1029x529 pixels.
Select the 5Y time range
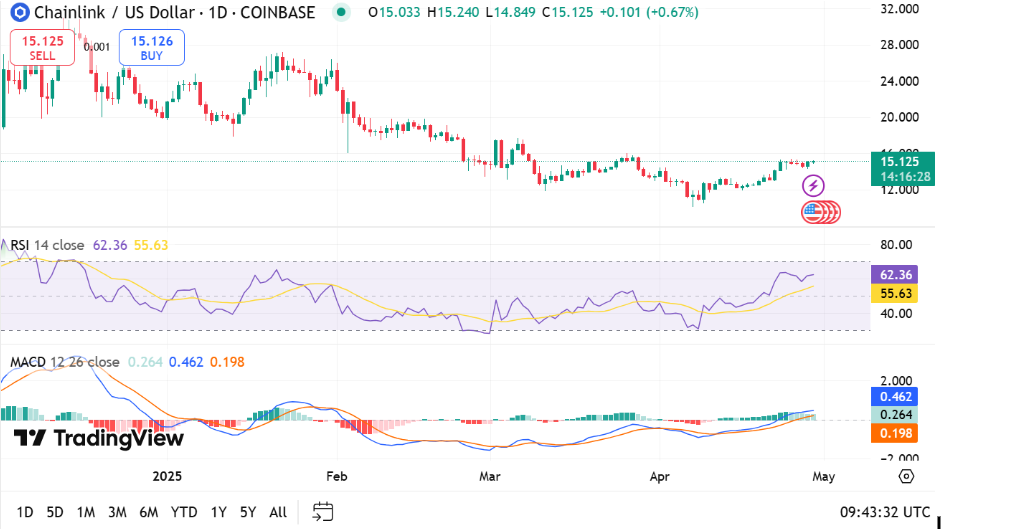click(248, 512)
